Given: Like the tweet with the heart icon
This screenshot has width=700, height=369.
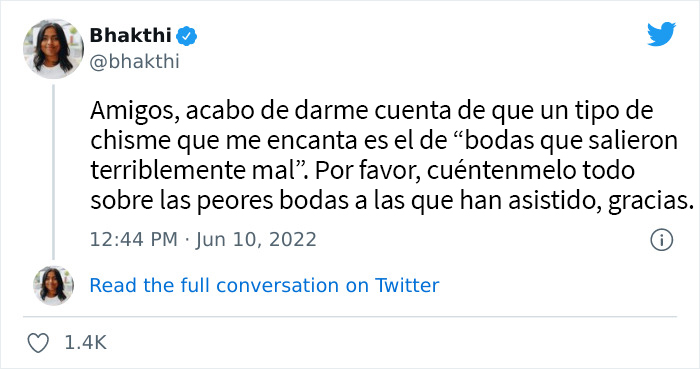Looking at the screenshot, I should pos(38,343).
